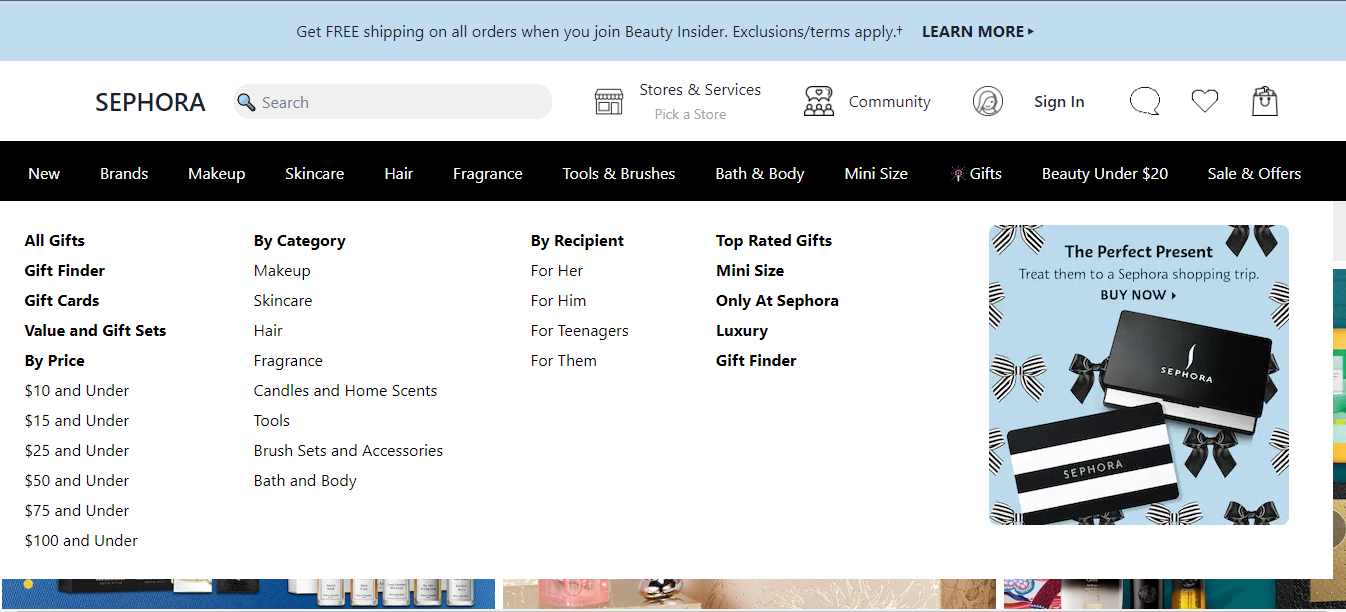Image resolution: width=1346 pixels, height=612 pixels.
Task: Click the search magnifying glass icon
Action: tap(246, 102)
